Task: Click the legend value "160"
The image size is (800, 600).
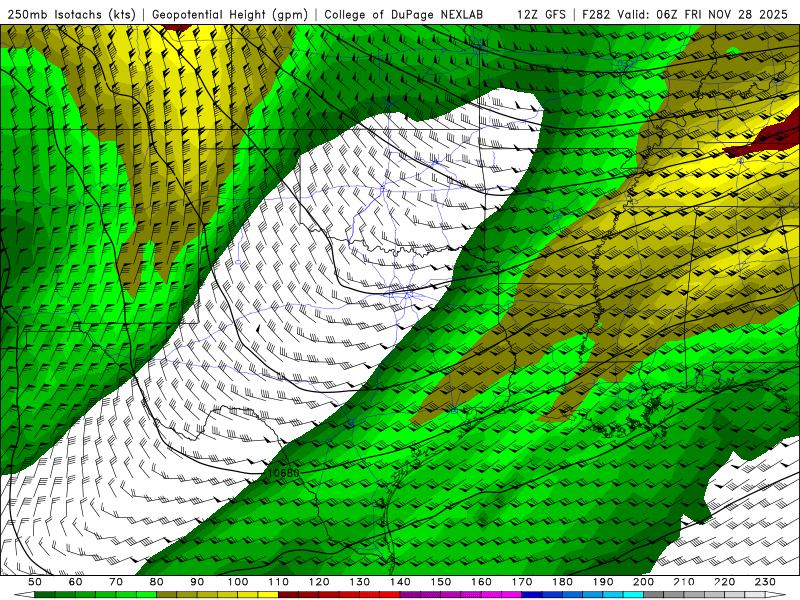Action: click(481, 582)
